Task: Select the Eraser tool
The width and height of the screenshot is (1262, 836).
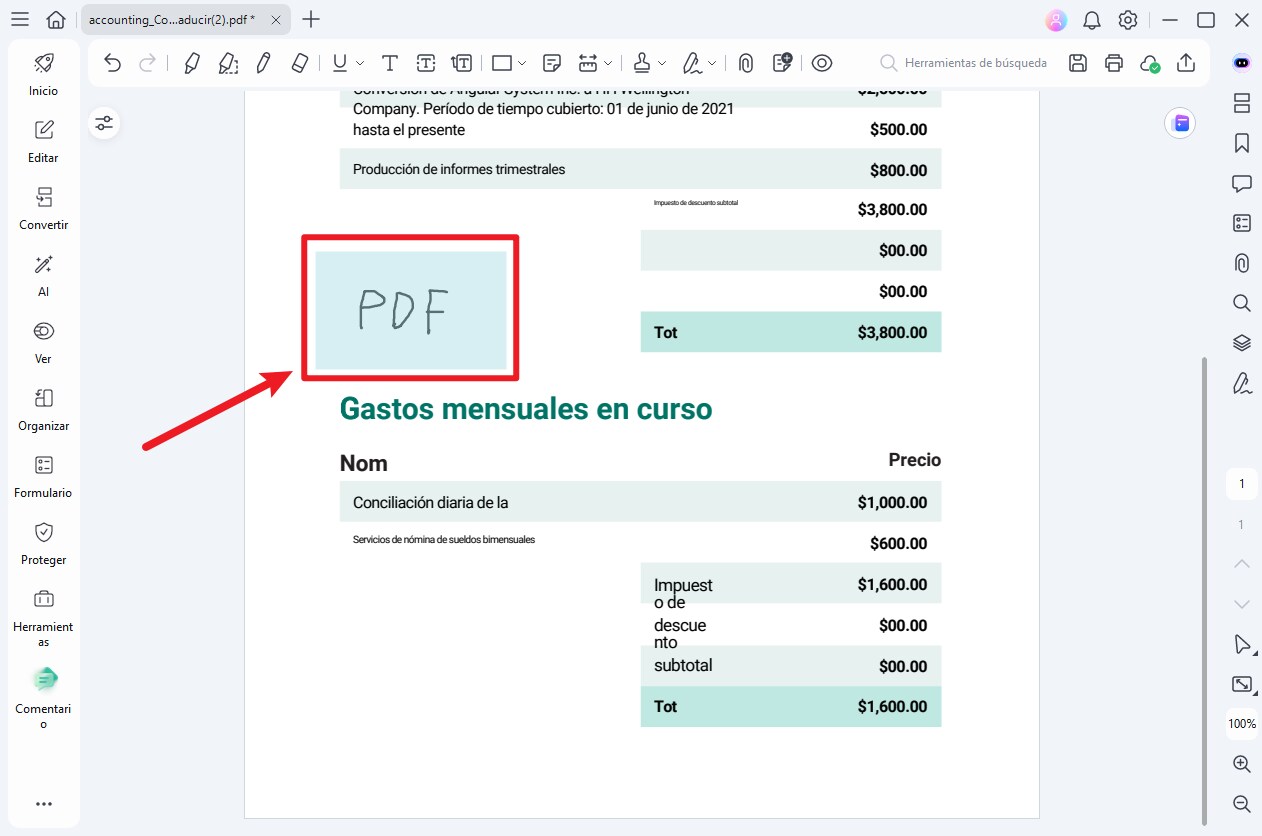Action: coord(299,62)
